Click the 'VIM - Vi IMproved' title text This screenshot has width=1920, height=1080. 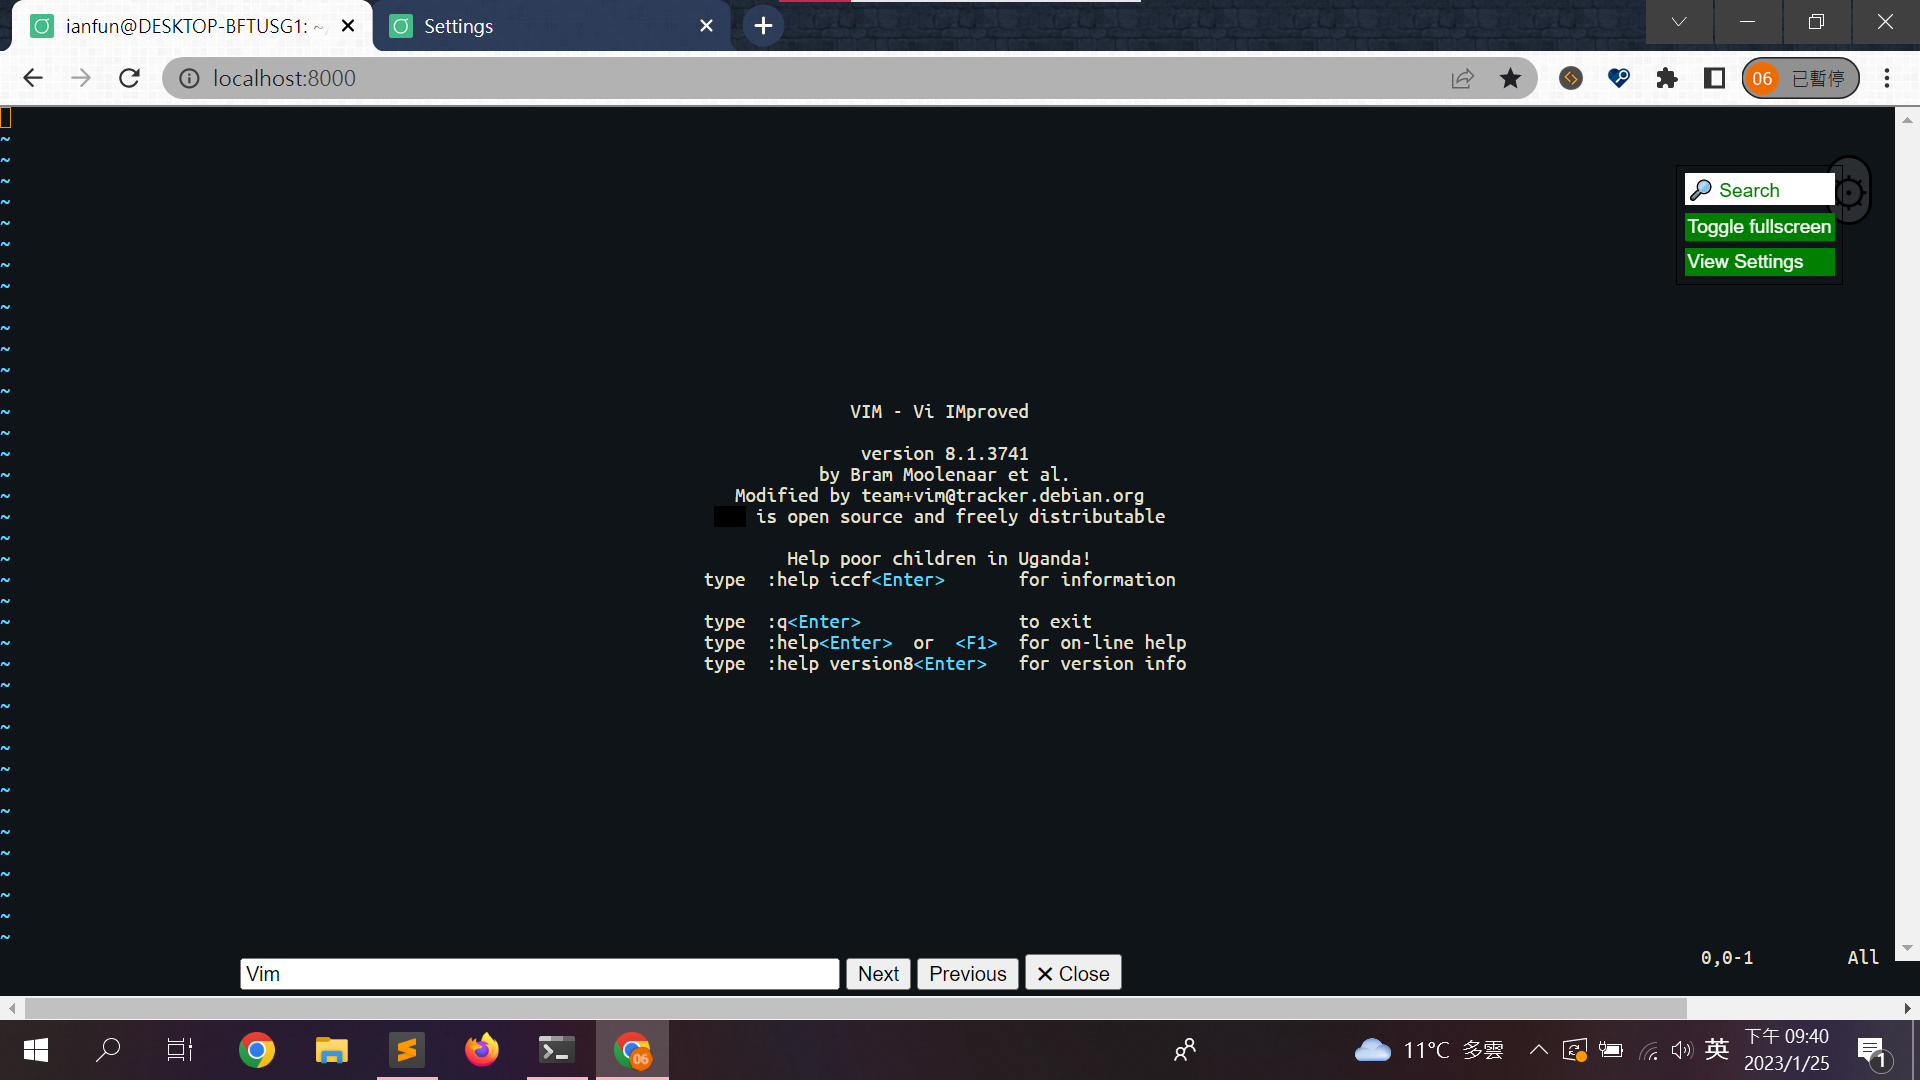pyautogui.click(x=939, y=412)
